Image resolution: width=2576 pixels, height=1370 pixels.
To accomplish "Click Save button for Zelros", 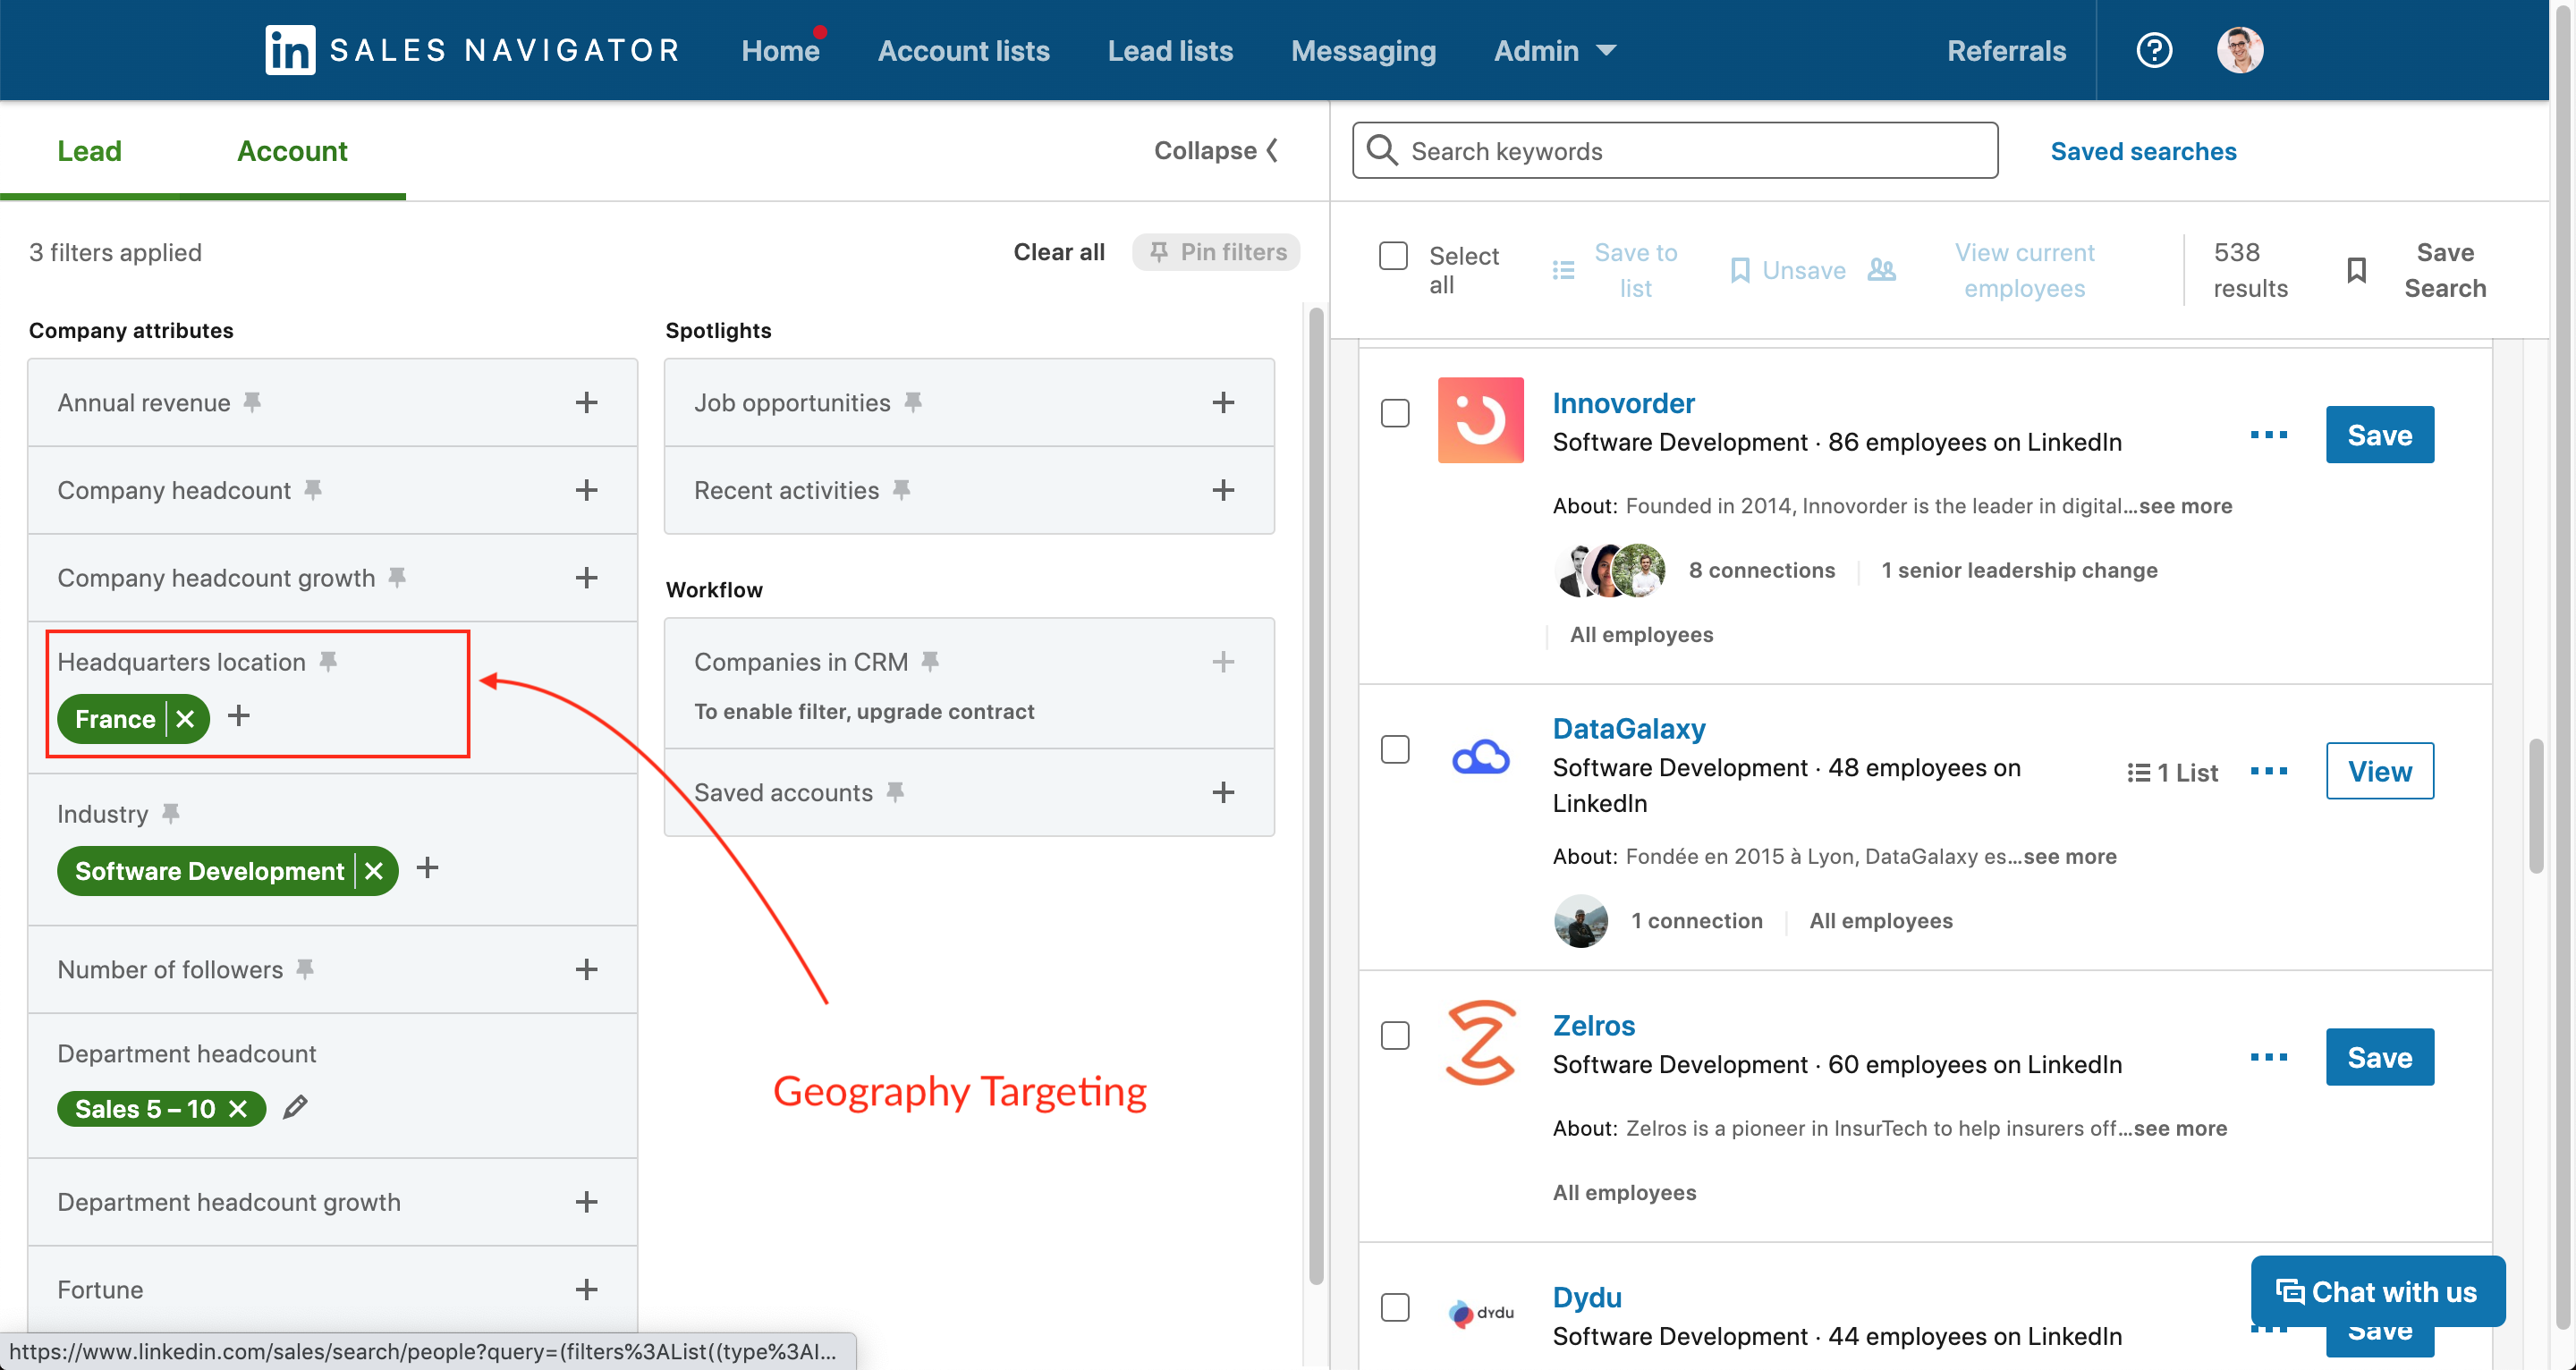I will 2380,1056.
